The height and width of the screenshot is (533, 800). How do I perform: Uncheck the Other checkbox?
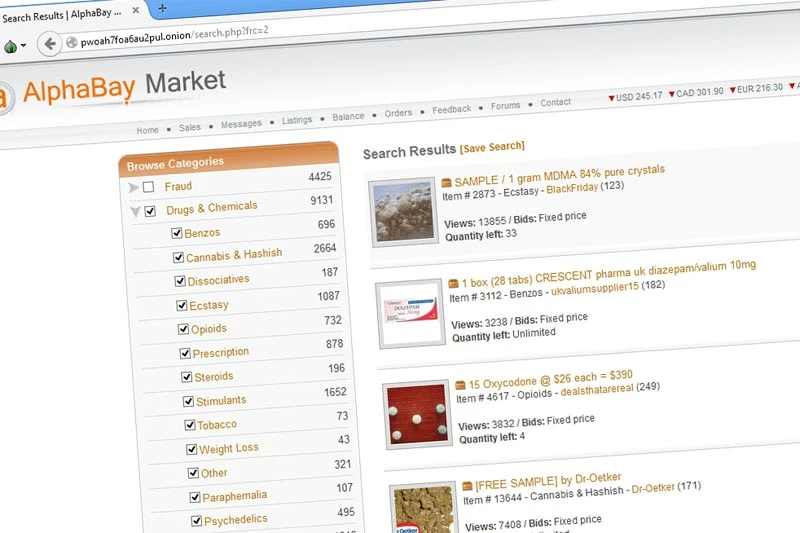click(x=193, y=473)
